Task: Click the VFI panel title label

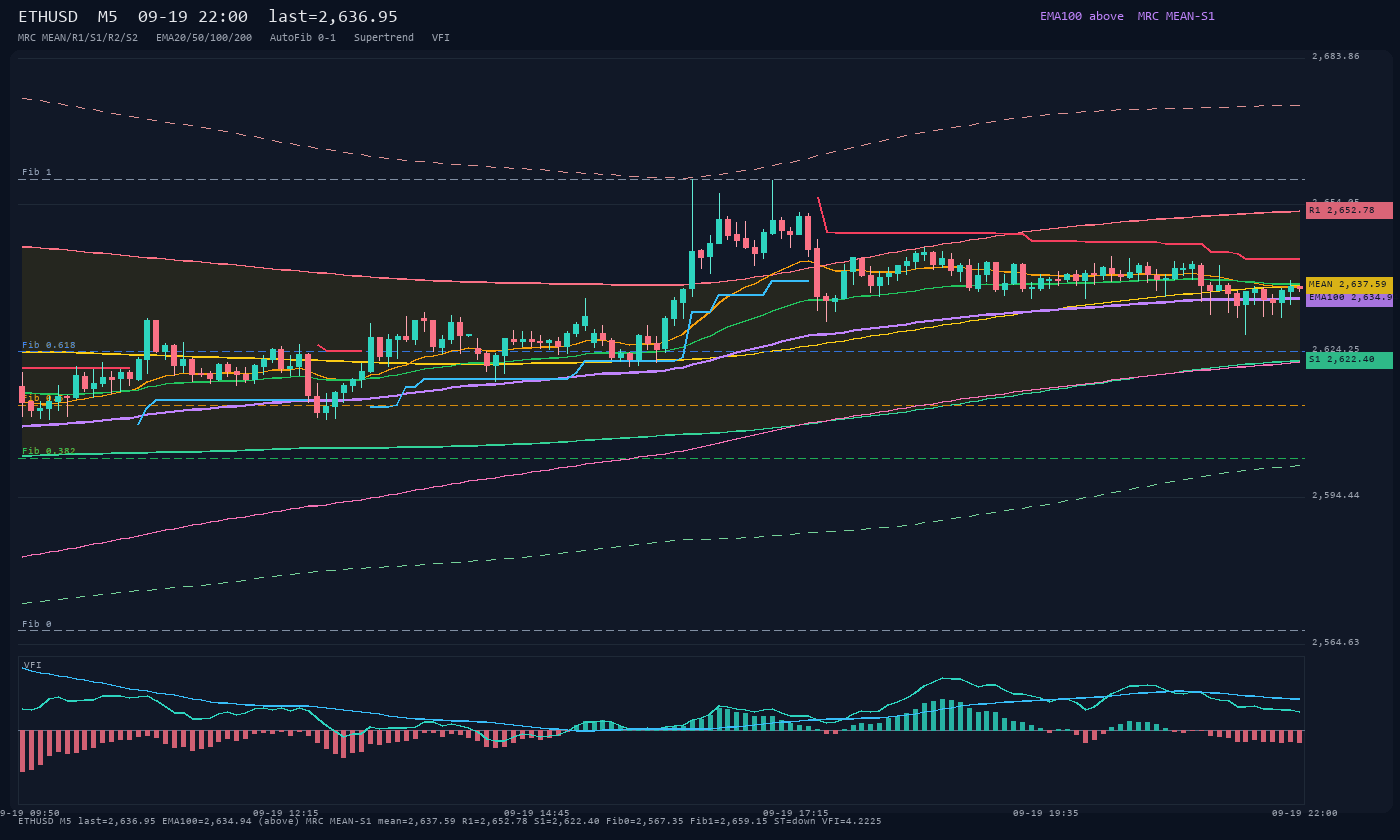Action: click(32, 665)
